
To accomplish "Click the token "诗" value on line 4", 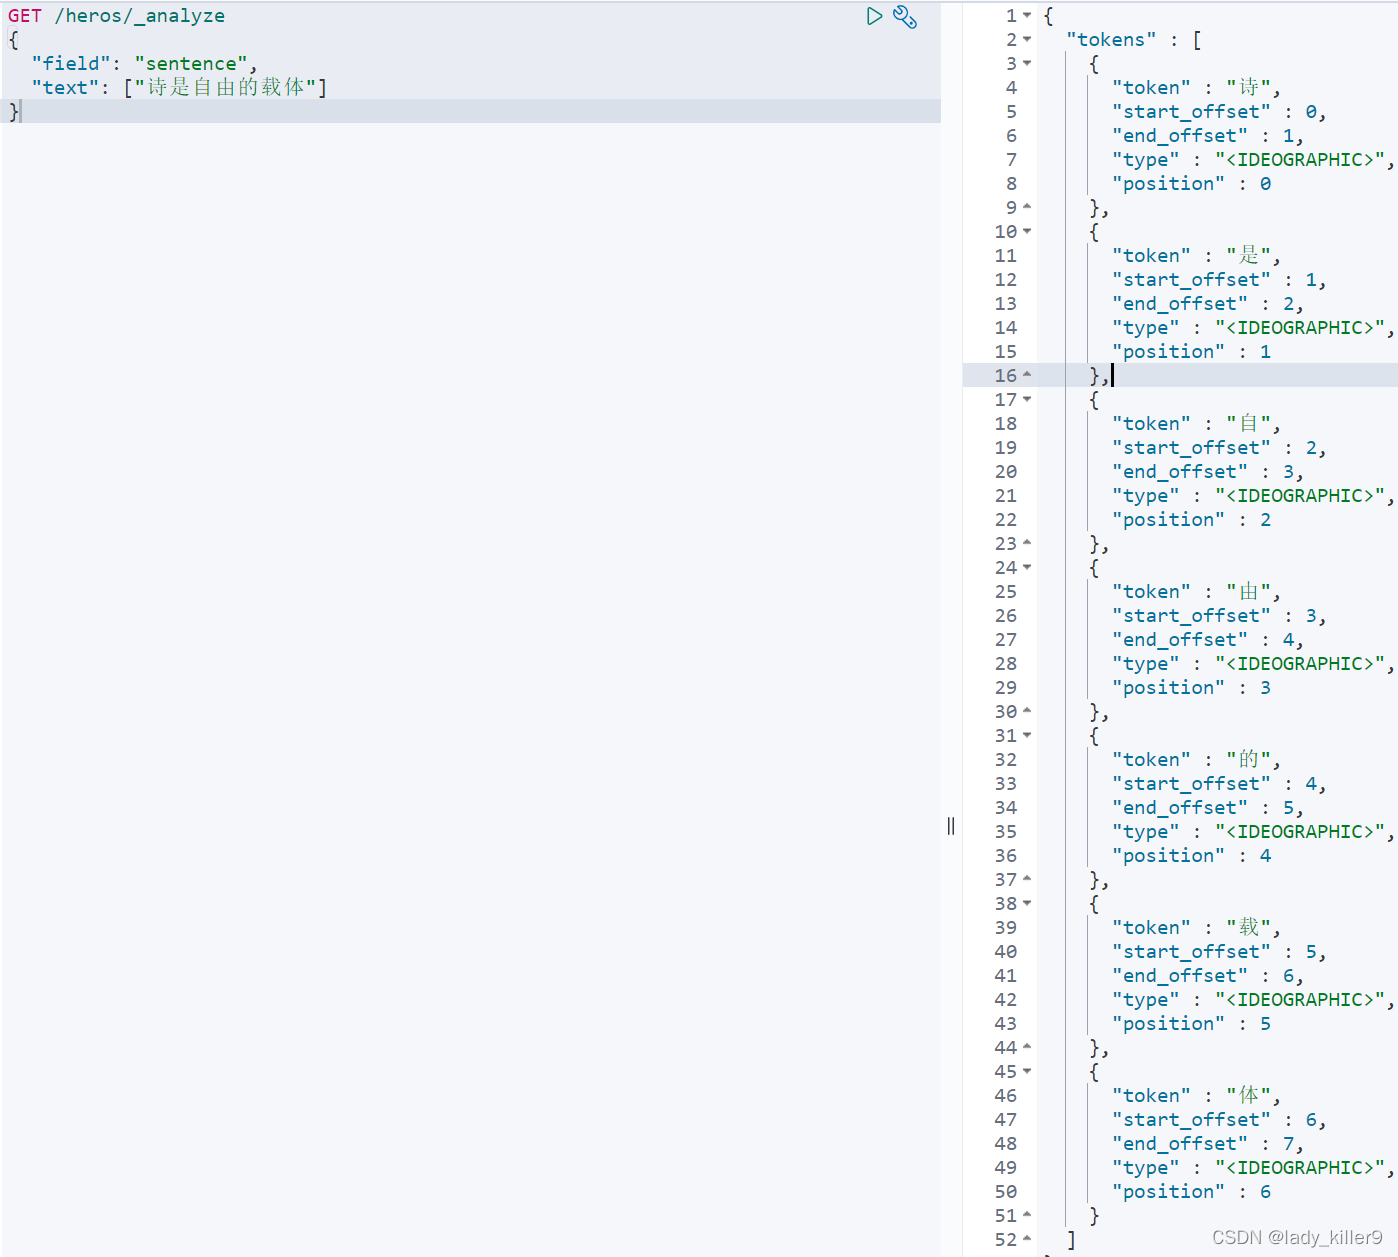I will click(1249, 87).
